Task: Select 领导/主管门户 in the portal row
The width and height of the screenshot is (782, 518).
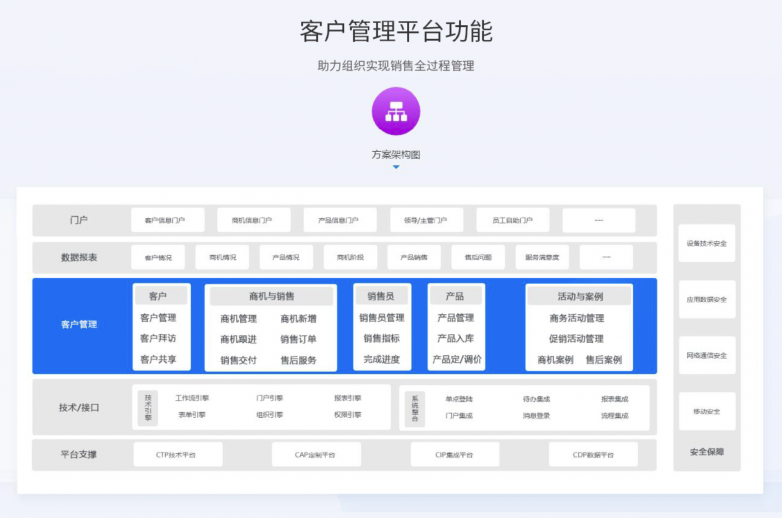Action: [426, 220]
